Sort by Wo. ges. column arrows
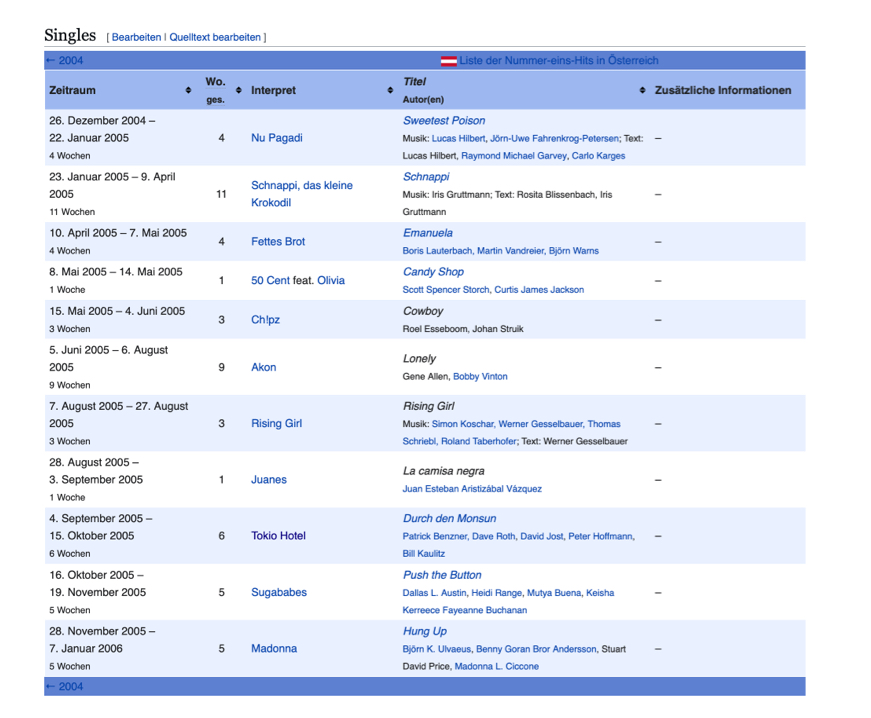The width and height of the screenshot is (871, 718). (238, 91)
